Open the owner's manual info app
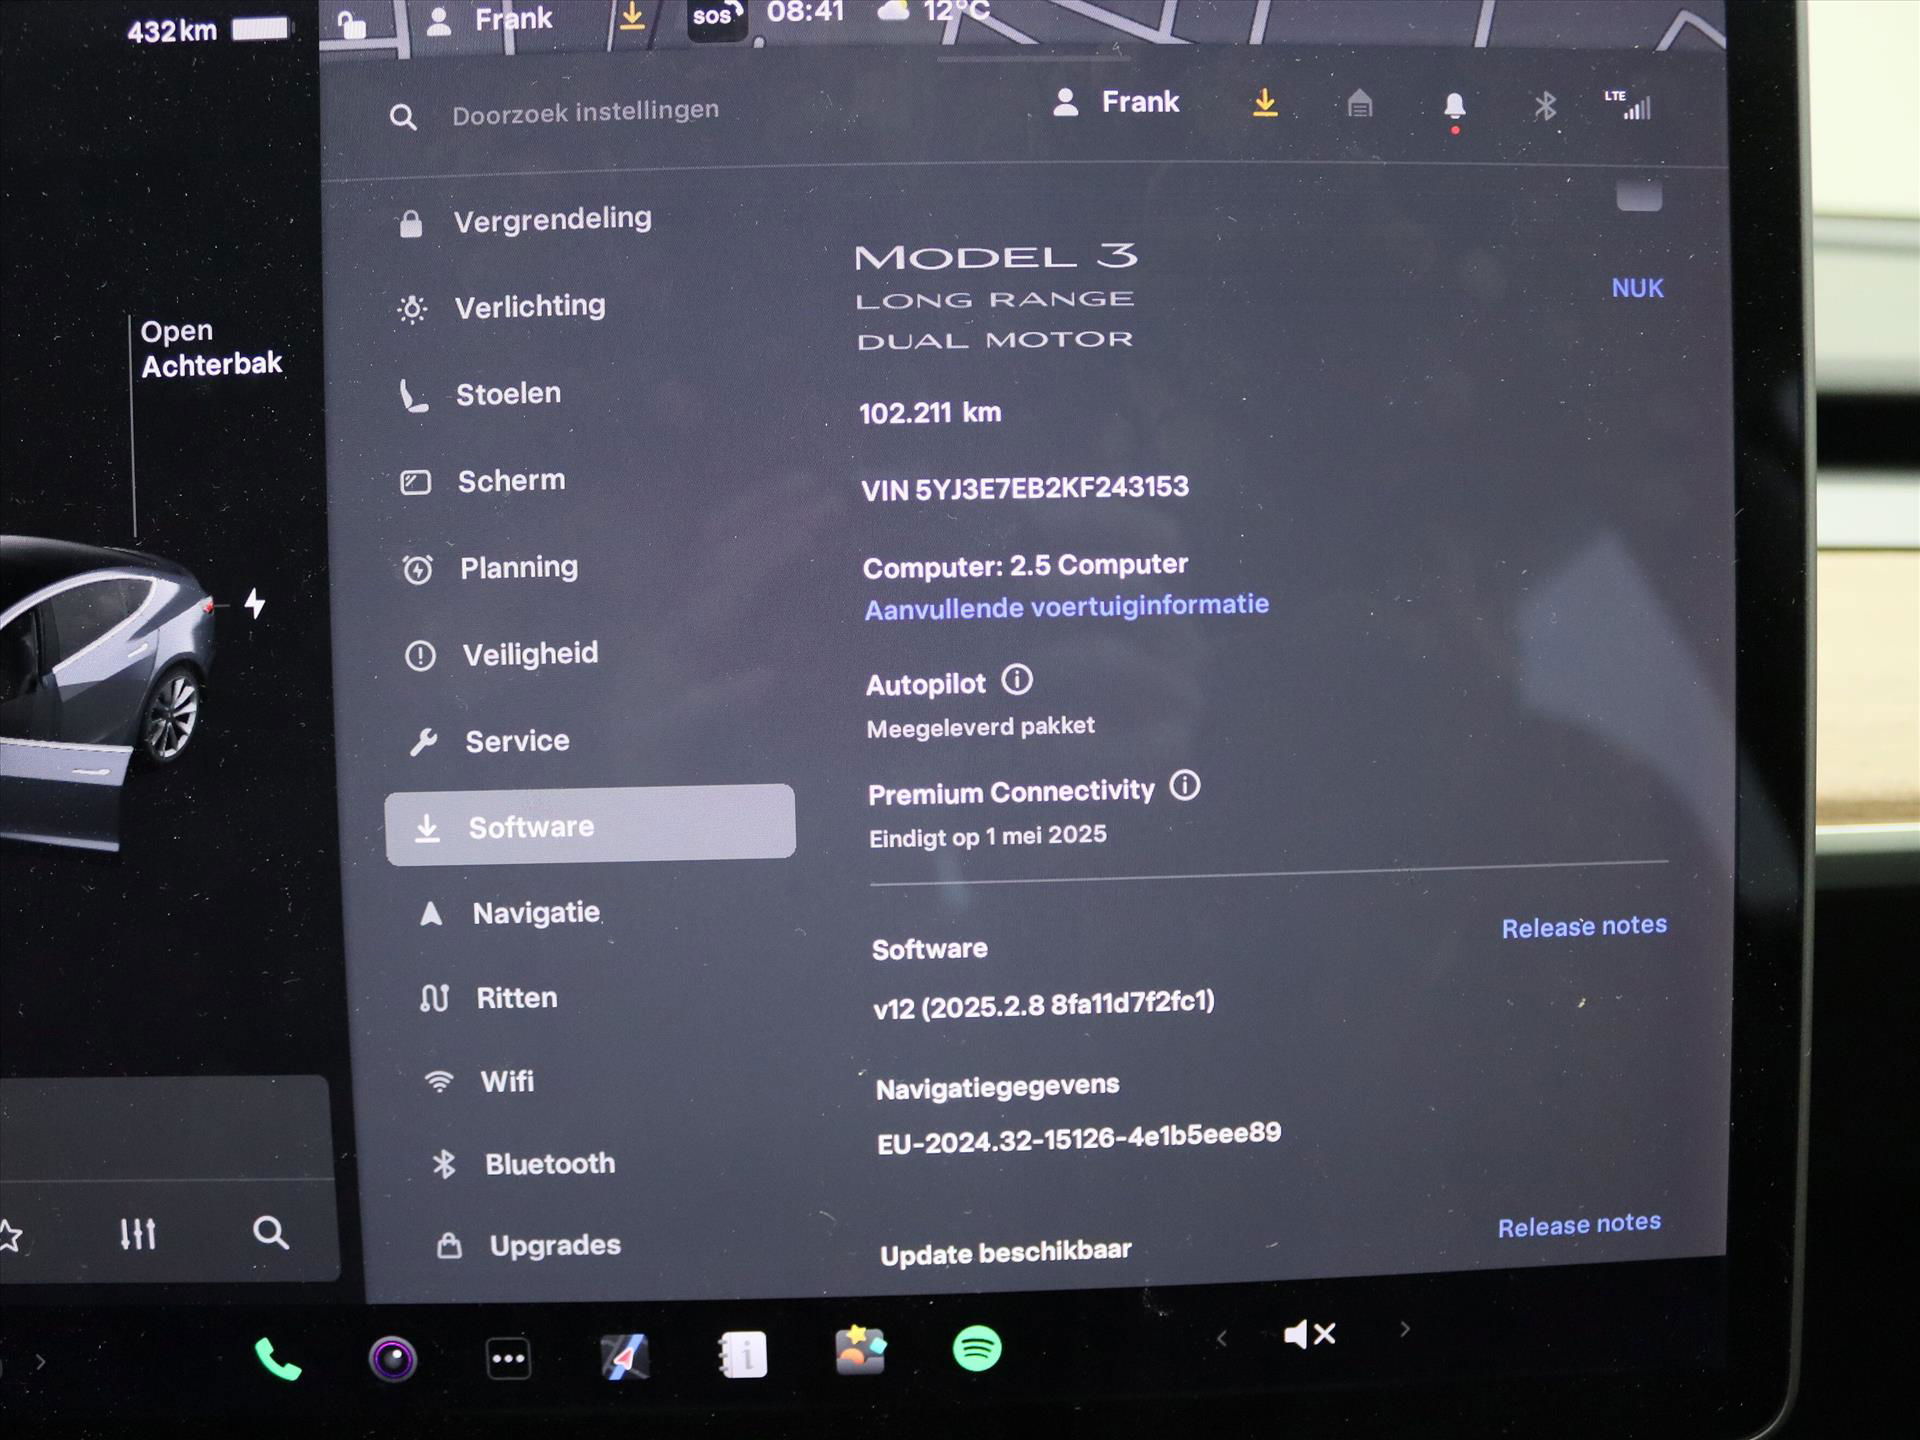This screenshot has width=1920, height=1440. pyautogui.click(x=742, y=1355)
